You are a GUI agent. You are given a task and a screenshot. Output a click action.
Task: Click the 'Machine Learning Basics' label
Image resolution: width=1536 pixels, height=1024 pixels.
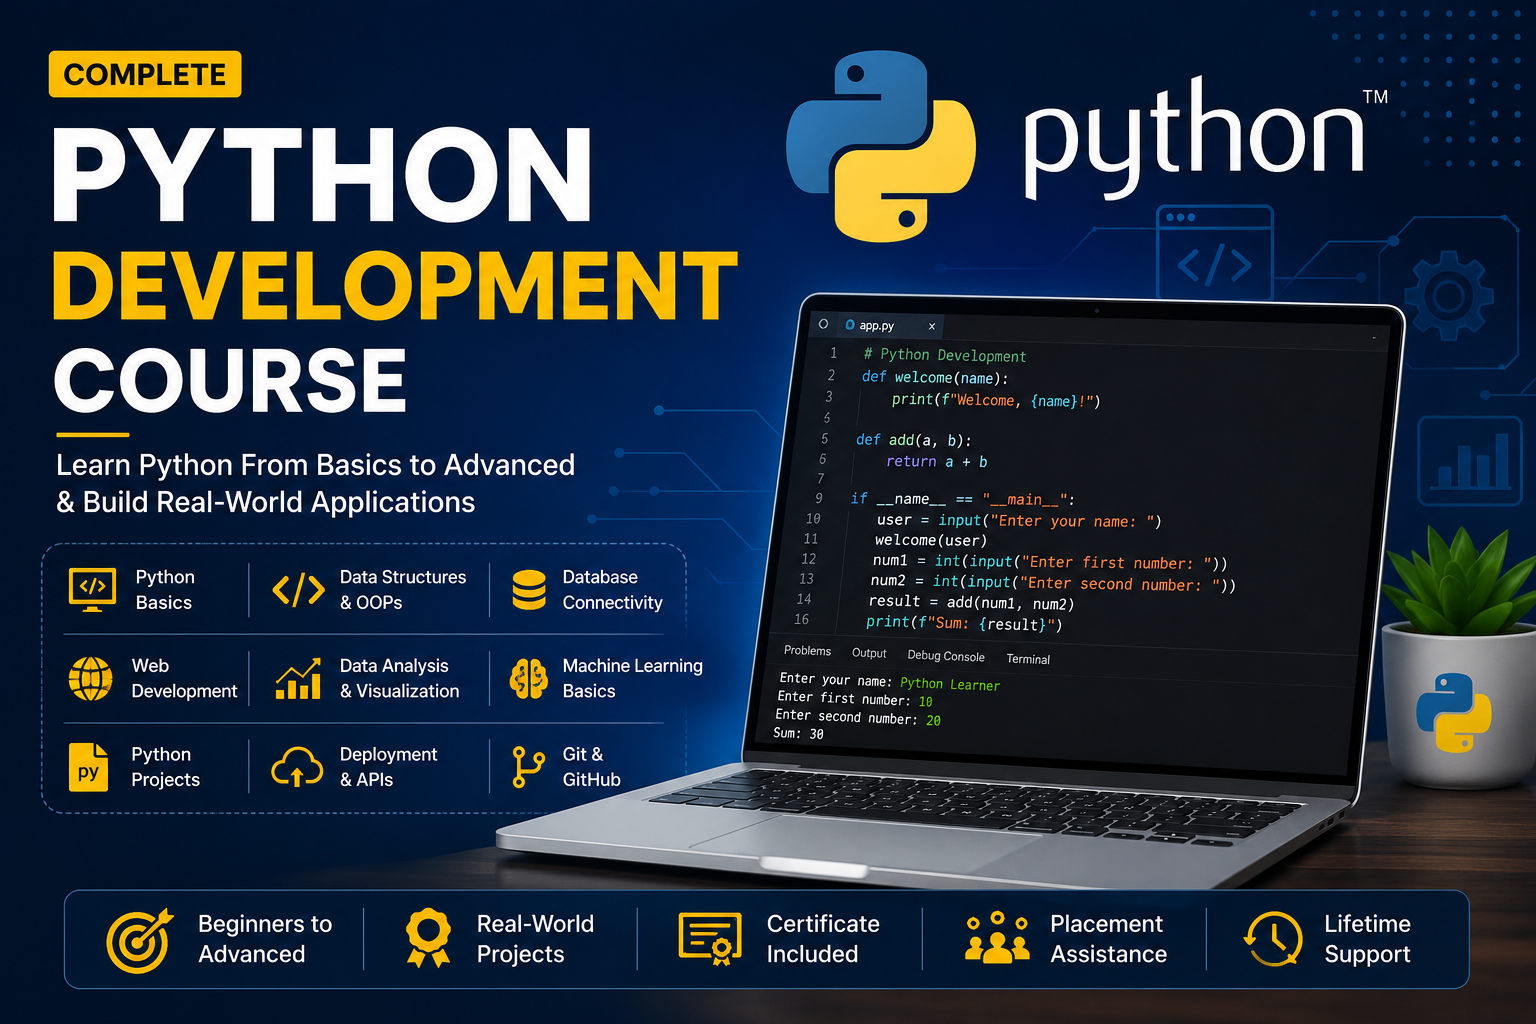point(632,678)
